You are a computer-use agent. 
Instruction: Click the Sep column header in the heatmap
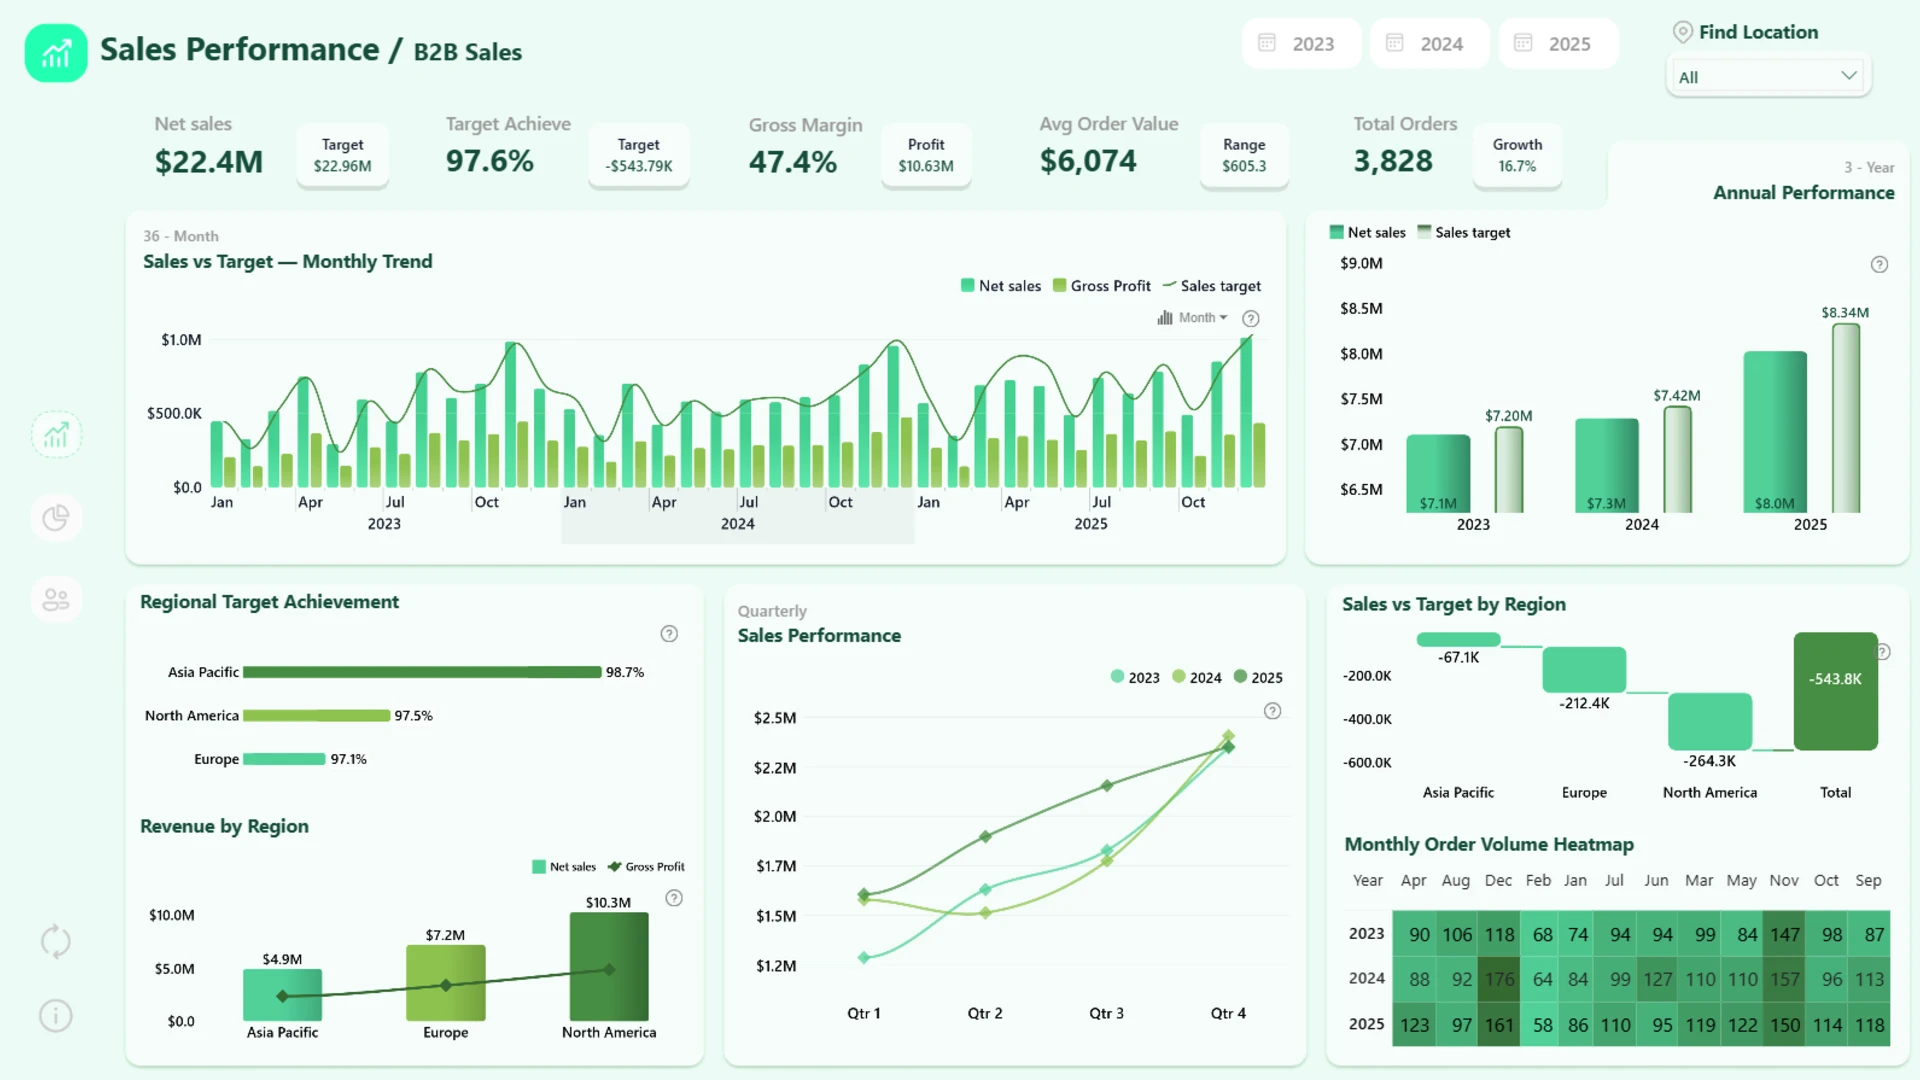[1868, 880]
